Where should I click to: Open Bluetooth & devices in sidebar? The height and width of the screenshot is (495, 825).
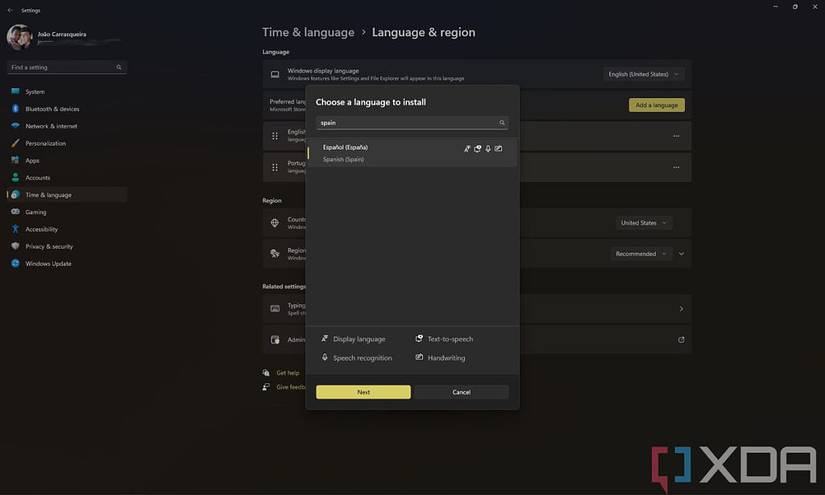[66, 109]
